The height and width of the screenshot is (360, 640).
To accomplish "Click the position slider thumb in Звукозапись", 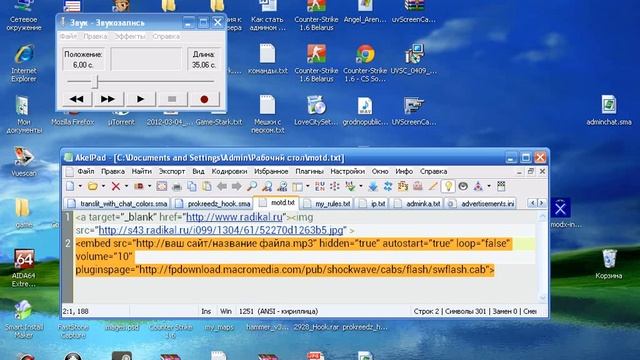I will coord(95,82).
